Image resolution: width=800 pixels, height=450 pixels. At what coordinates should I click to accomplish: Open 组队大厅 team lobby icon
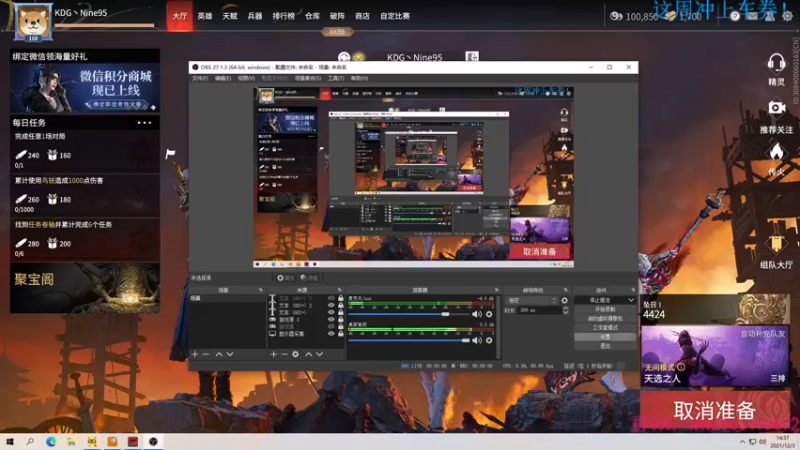click(x=777, y=244)
